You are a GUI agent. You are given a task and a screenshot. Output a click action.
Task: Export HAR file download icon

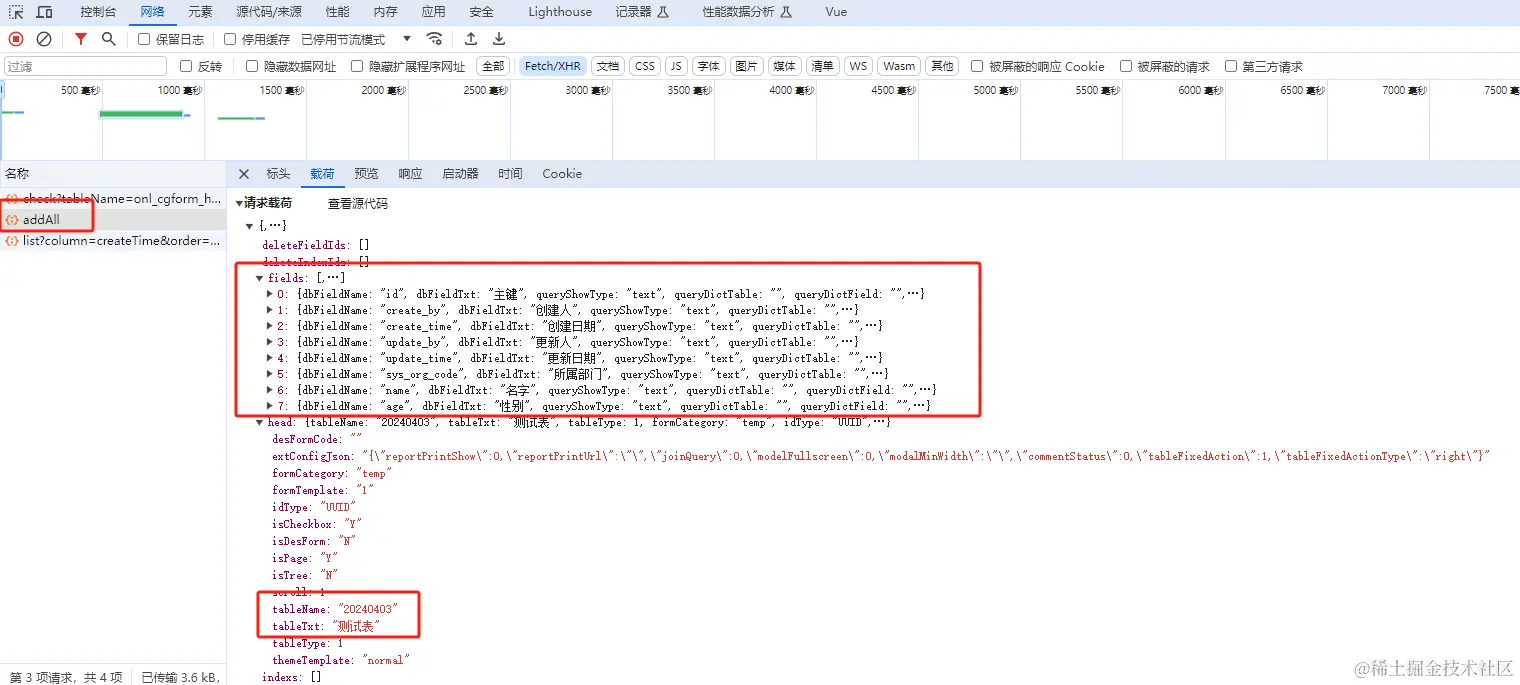[x=499, y=39]
